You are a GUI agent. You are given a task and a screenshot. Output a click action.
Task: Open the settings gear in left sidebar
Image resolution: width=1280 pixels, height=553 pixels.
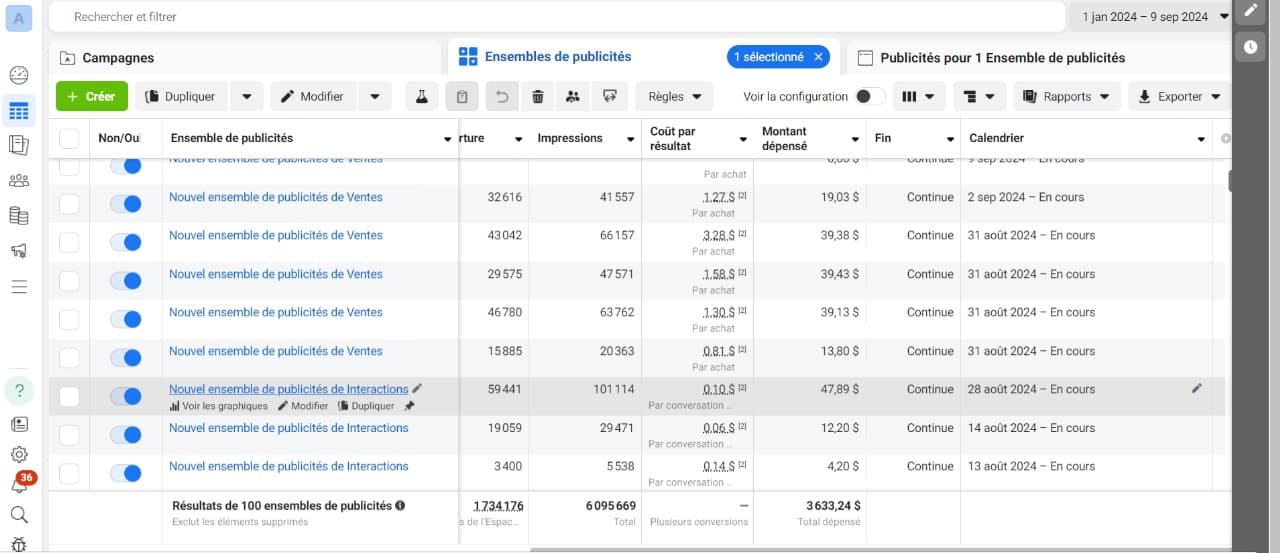pyautogui.click(x=18, y=453)
